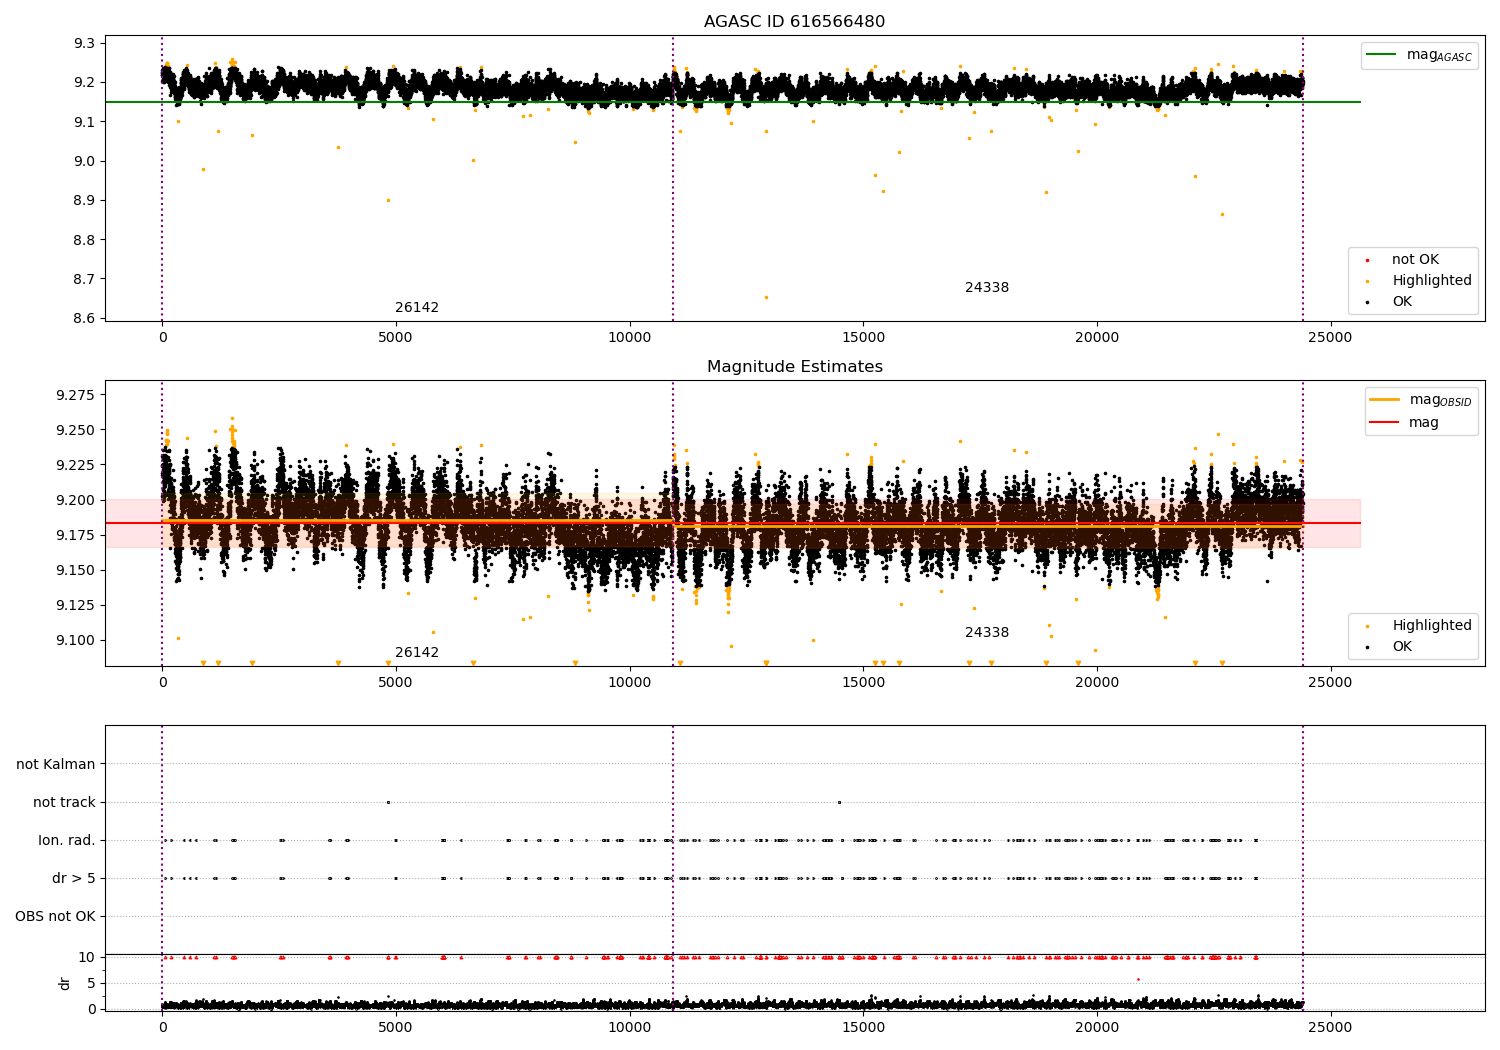Click the 9.0 tick label on top plot
1500x1050 pixels.
(84, 162)
